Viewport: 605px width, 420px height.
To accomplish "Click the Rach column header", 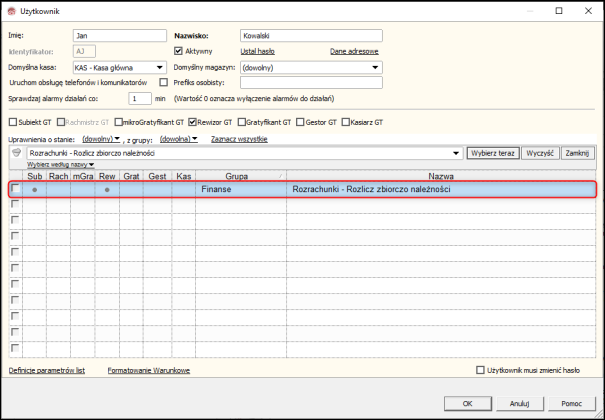I will (x=59, y=176).
